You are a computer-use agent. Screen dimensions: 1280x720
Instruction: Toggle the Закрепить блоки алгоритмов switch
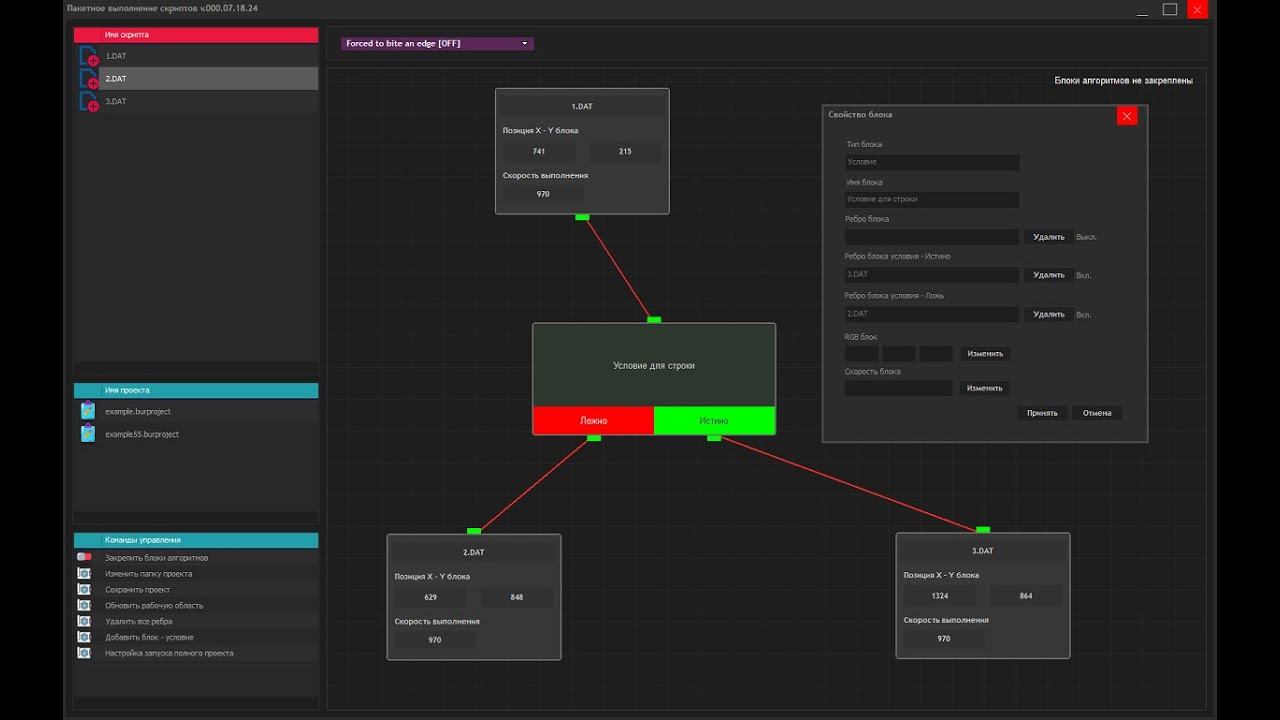pos(84,557)
